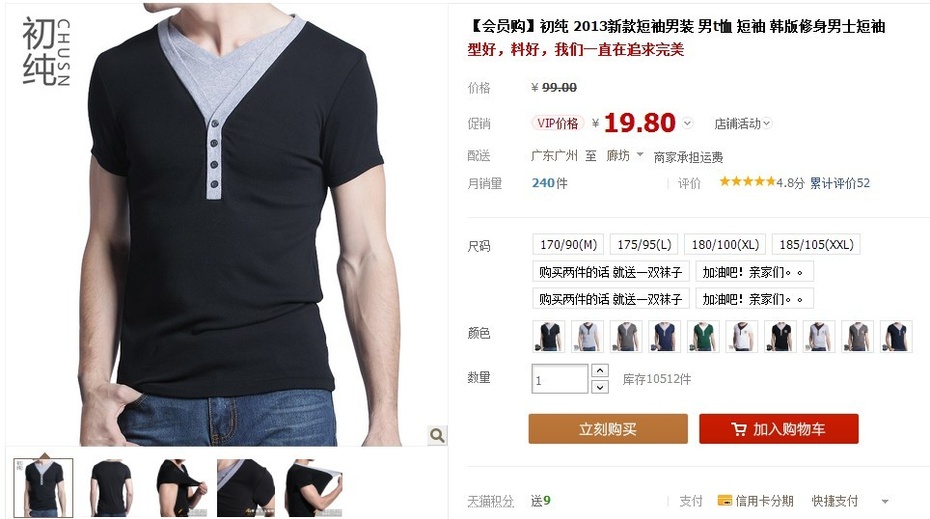Expand the payment options arrow after 快捷支付
The width and height of the screenshot is (930, 519).
click(885, 501)
